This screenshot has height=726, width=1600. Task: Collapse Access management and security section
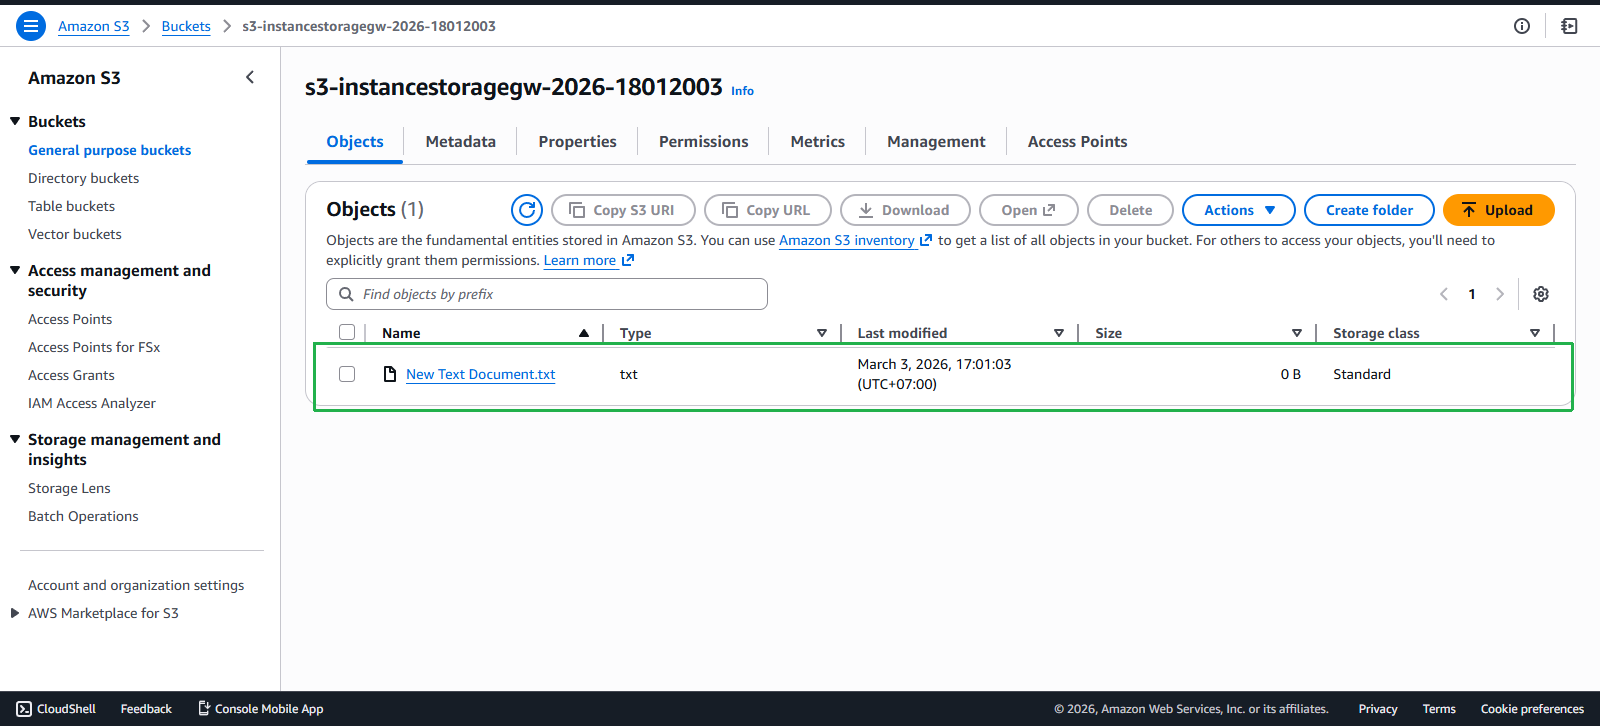15,270
